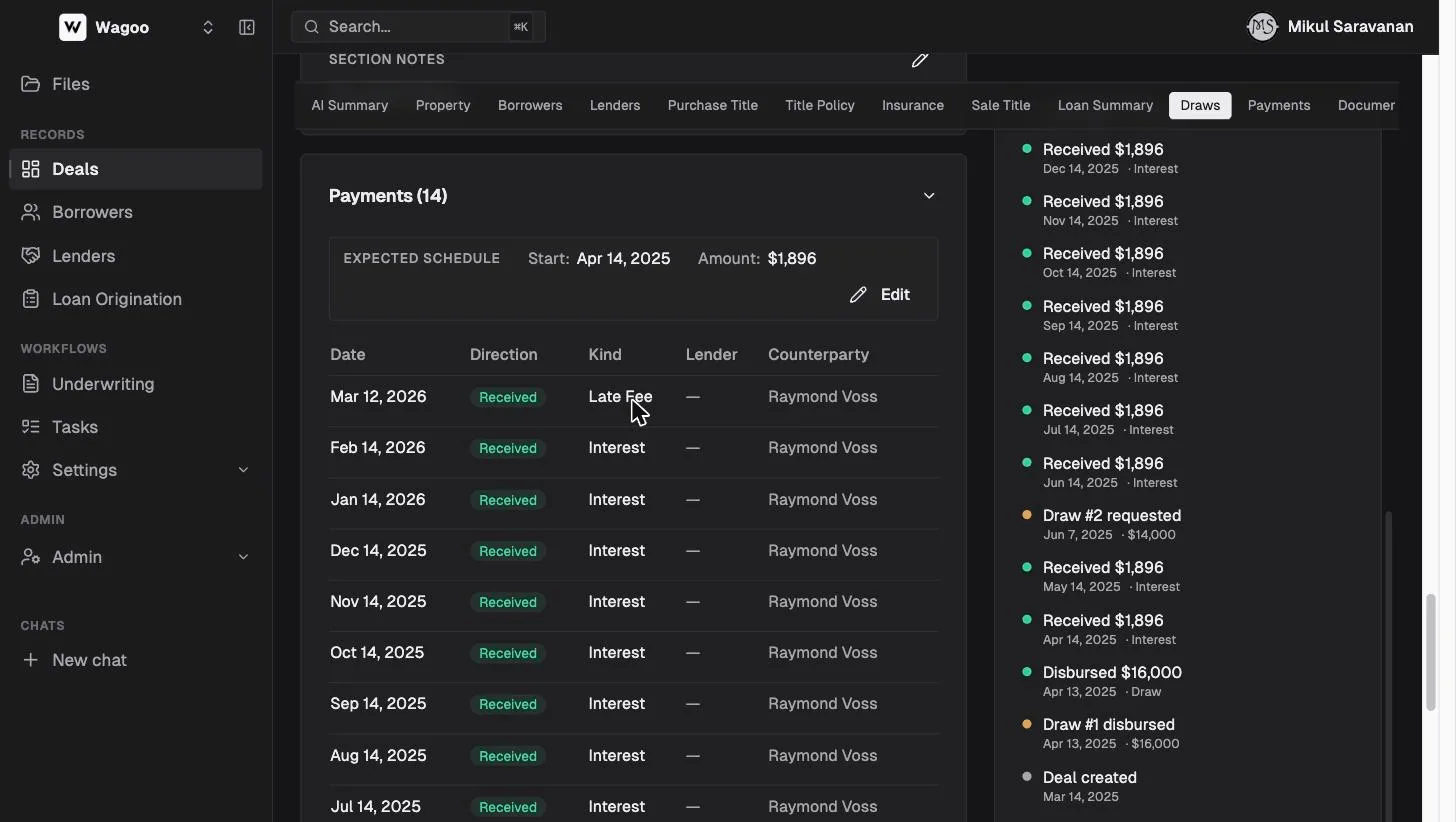
Task: Click the Deal created timeline entry
Action: pyautogui.click(x=1089, y=787)
